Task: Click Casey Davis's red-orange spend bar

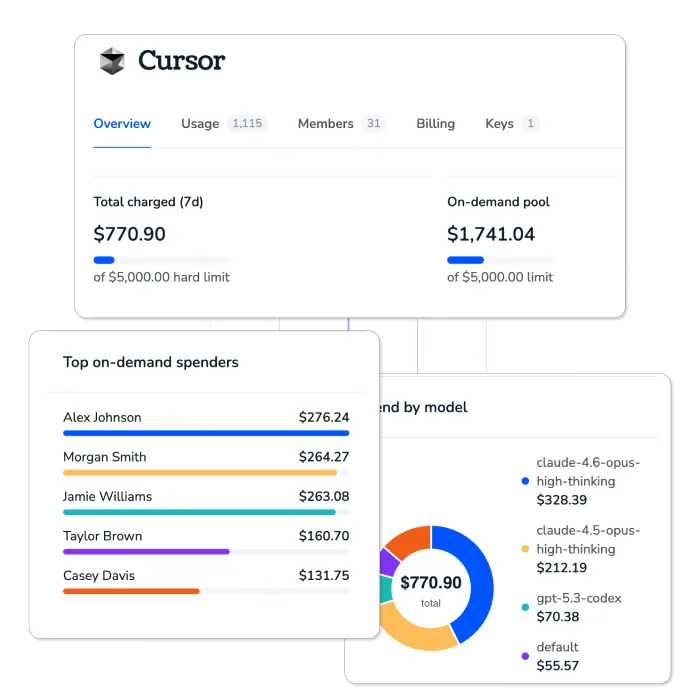Action: (x=131, y=591)
